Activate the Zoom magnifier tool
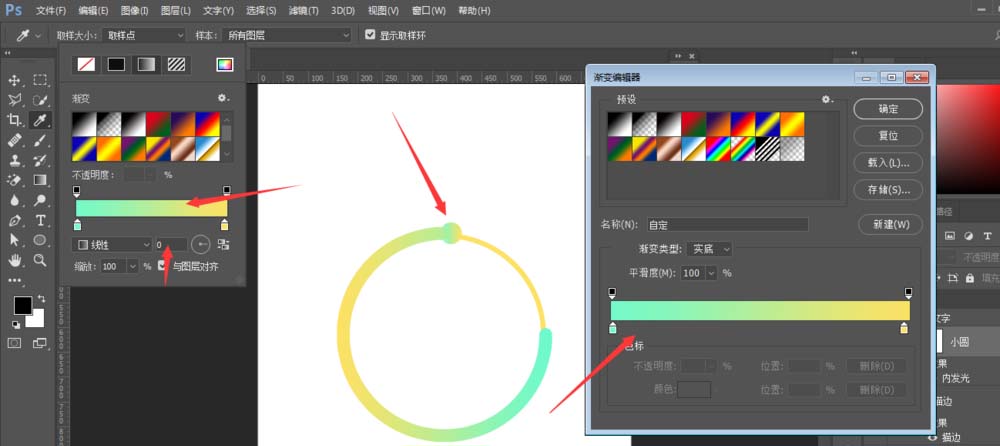 click(41, 260)
